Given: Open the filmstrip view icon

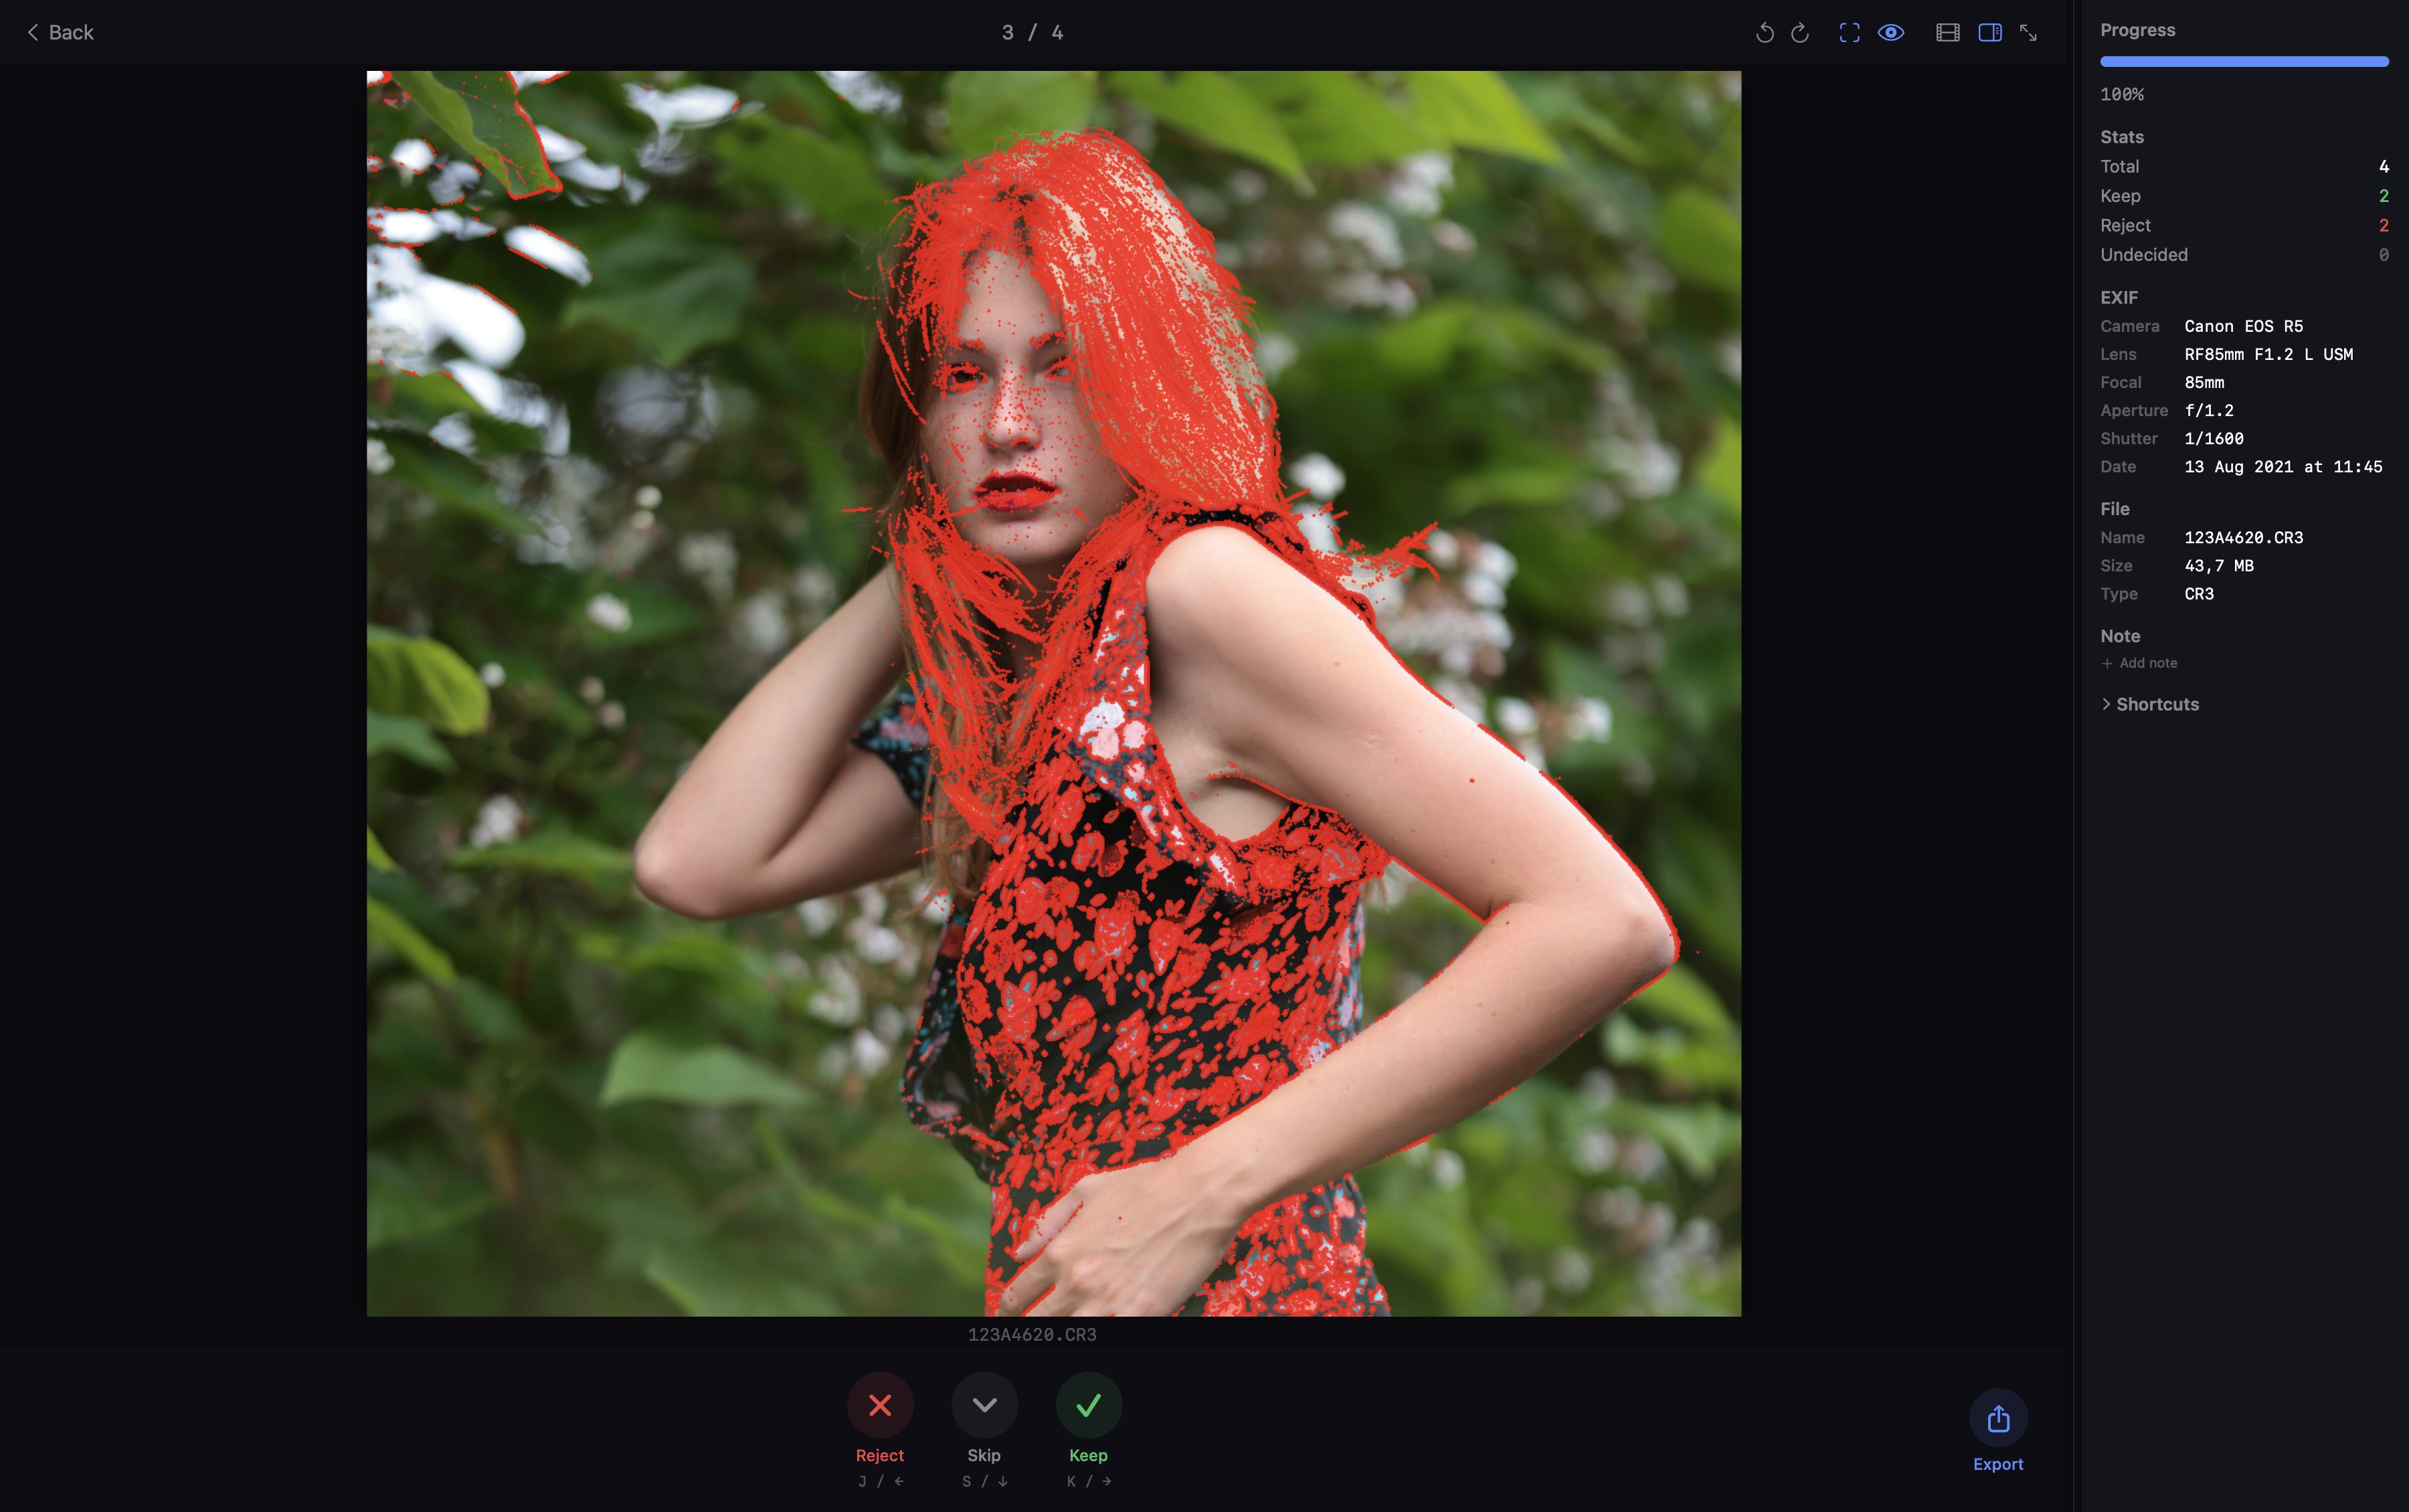Looking at the screenshot, I should pos(1947,32).
